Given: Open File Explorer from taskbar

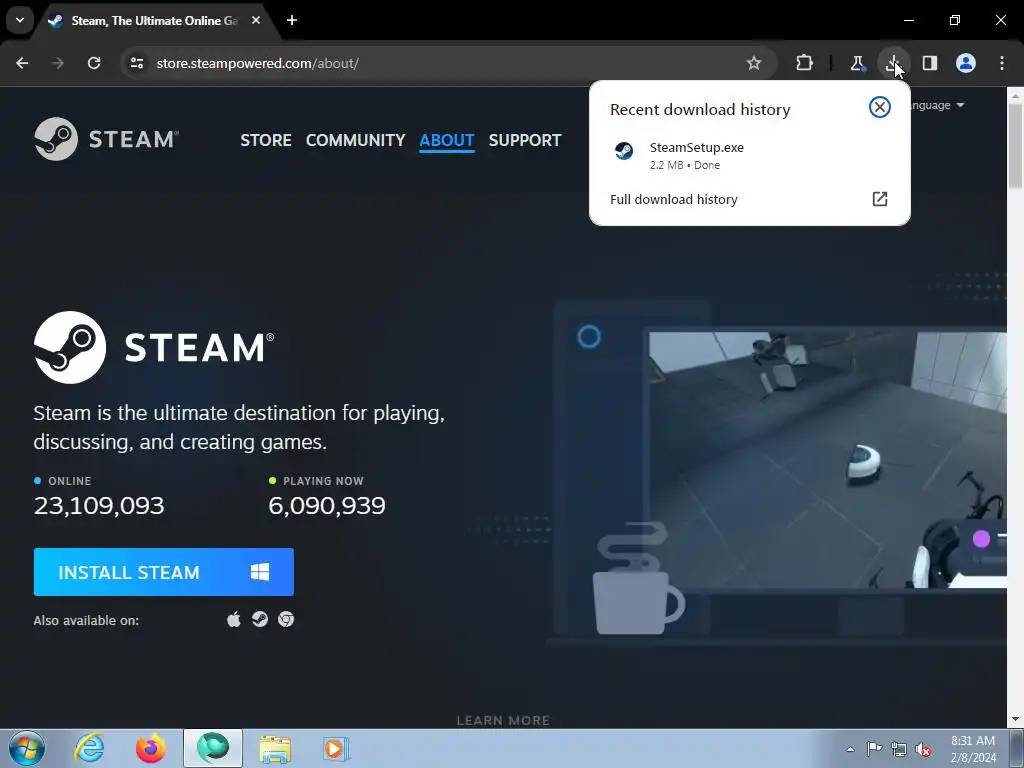Looking at the screenshot, I should [275, 748].
